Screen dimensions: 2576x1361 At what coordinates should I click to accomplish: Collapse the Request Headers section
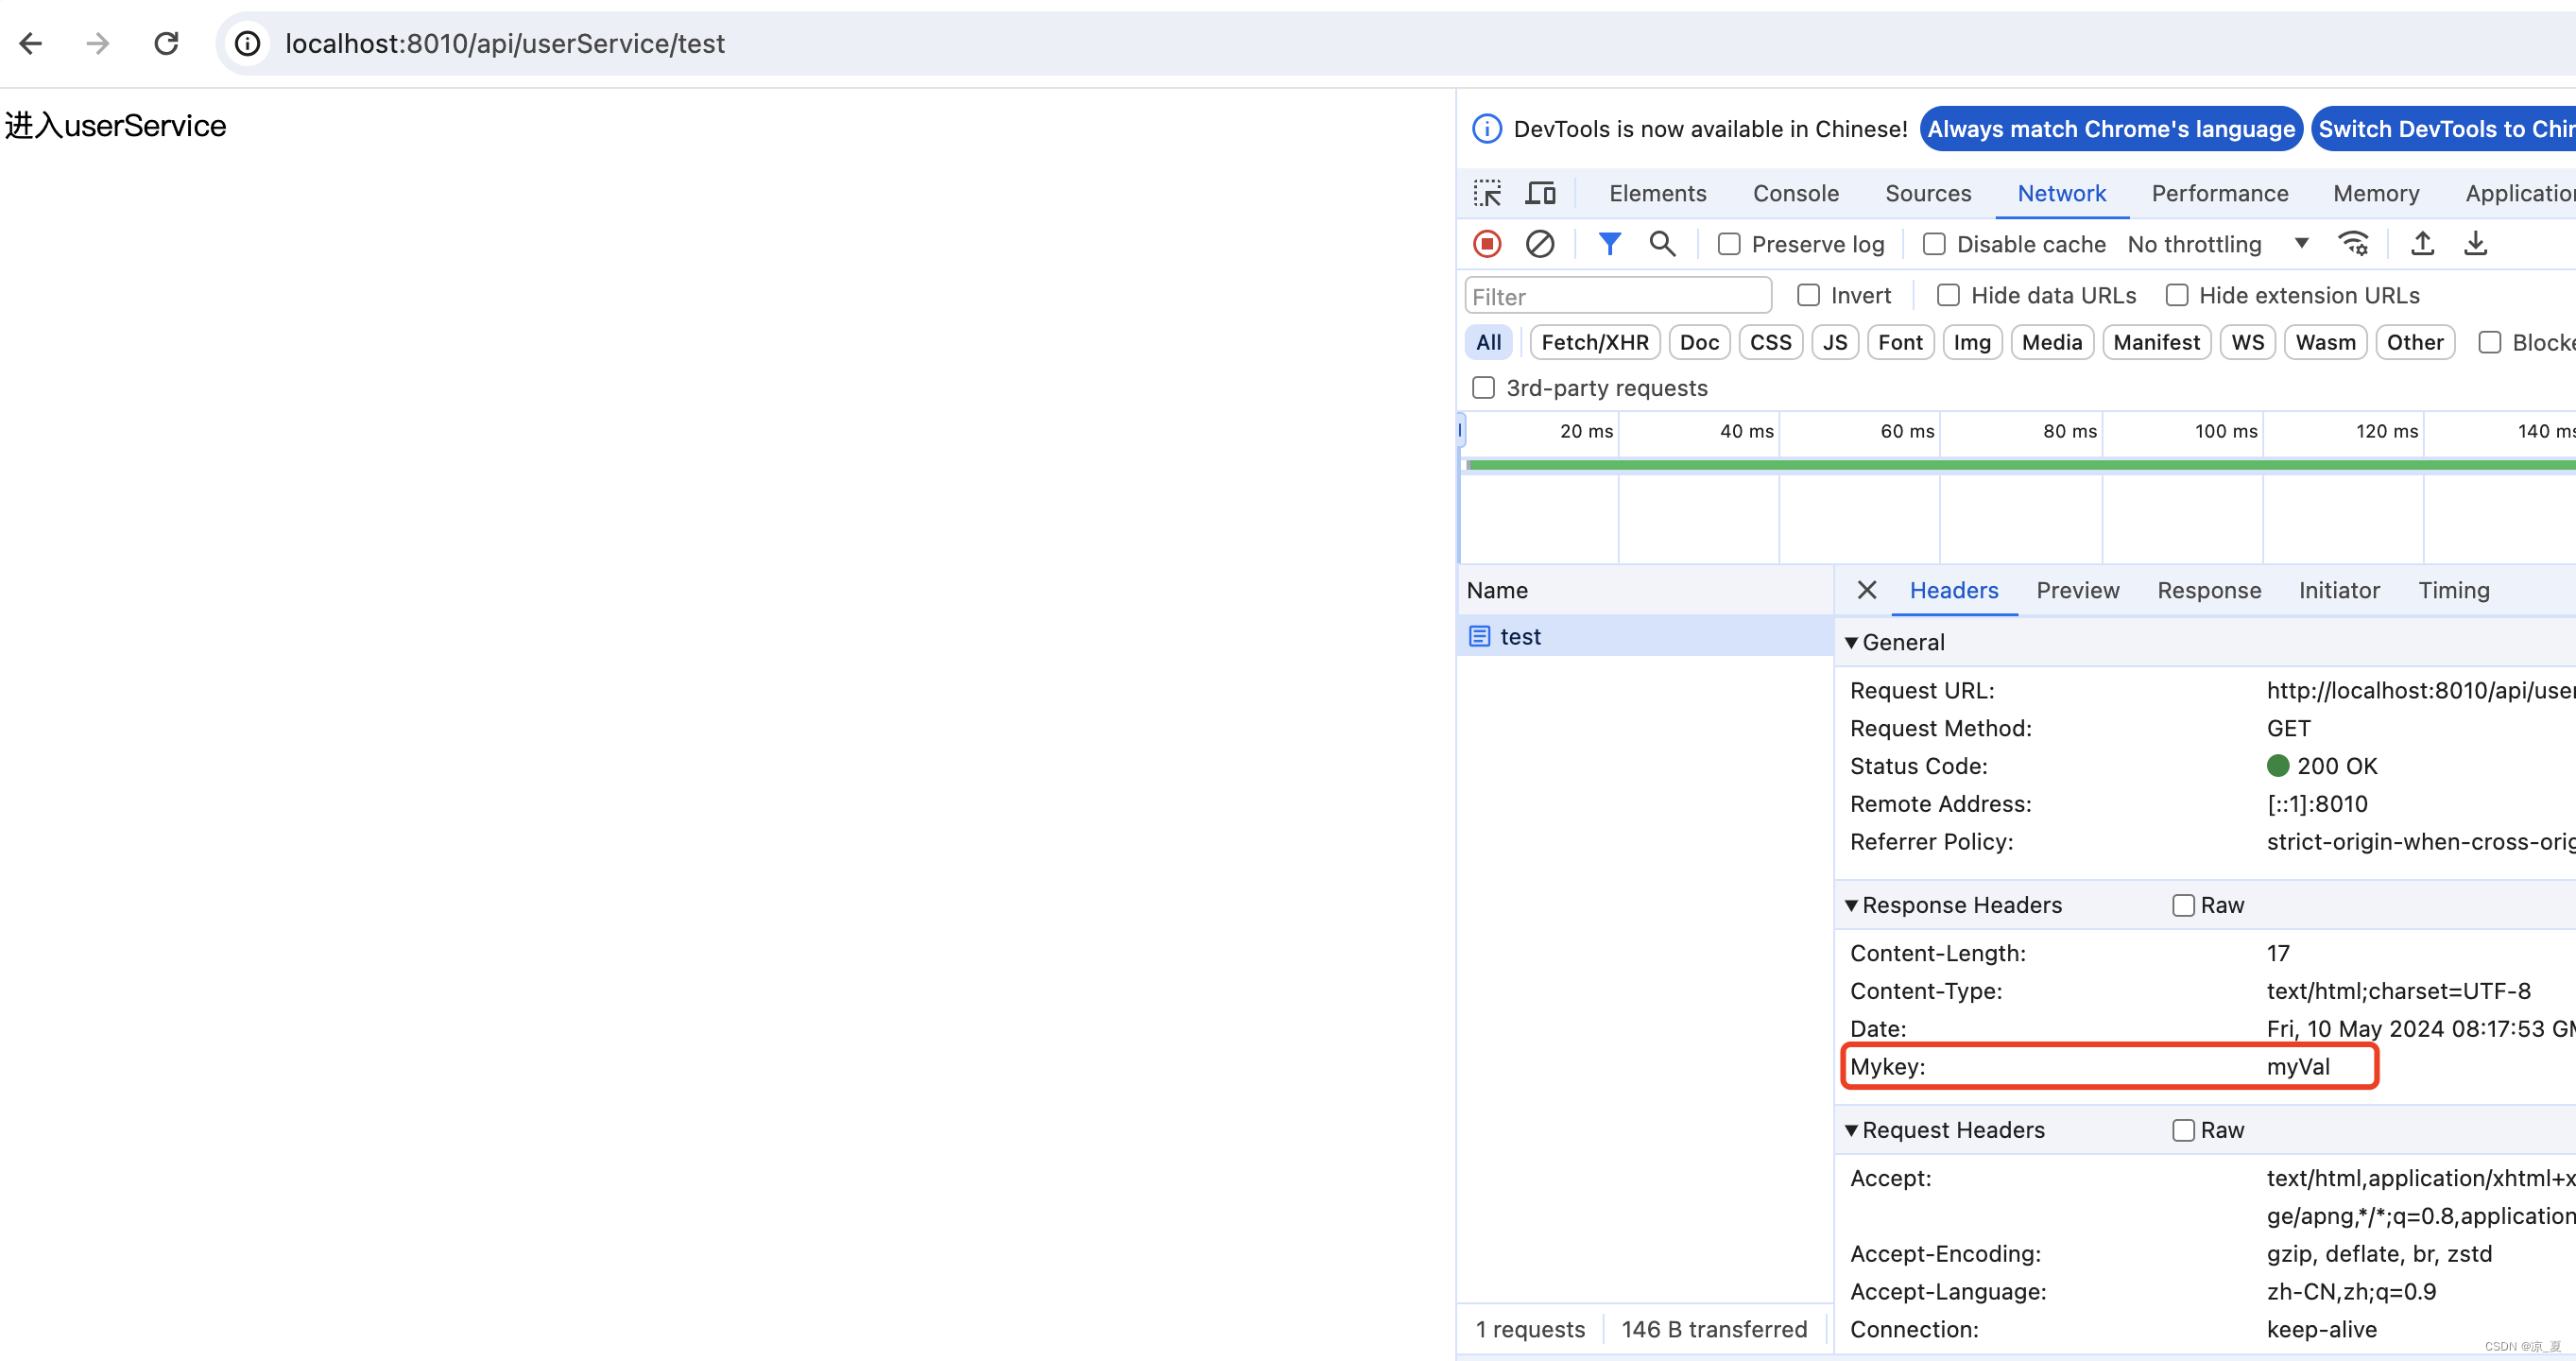coord(1851,1131)
